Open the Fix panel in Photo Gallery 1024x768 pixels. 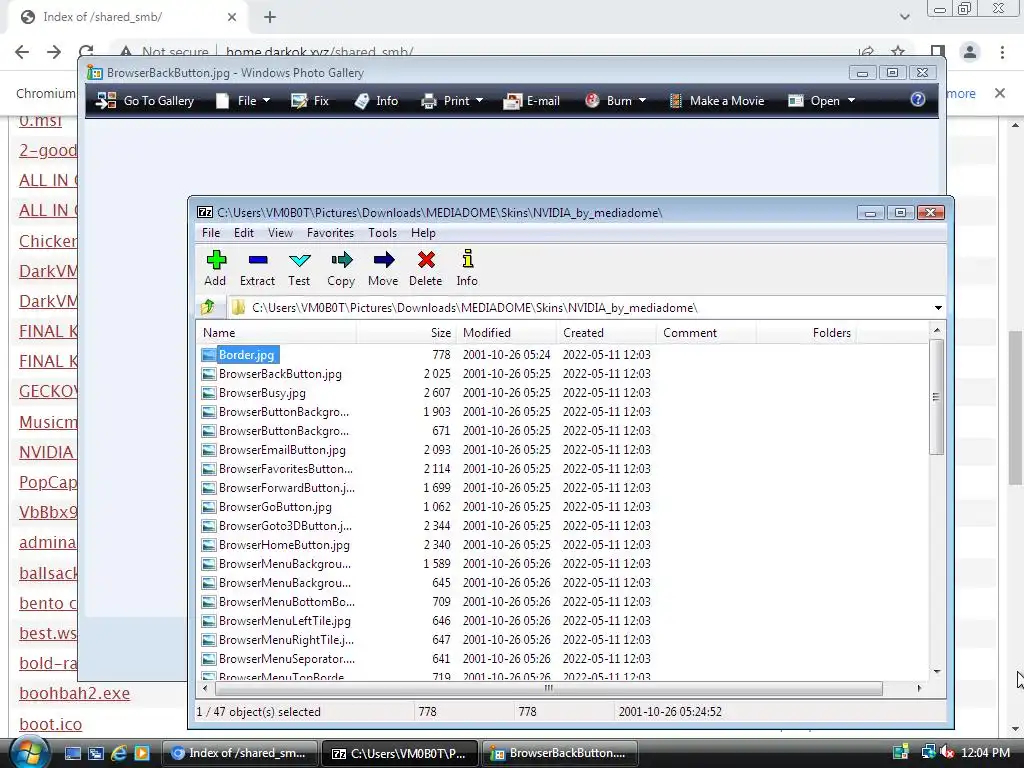click(310, 101)
